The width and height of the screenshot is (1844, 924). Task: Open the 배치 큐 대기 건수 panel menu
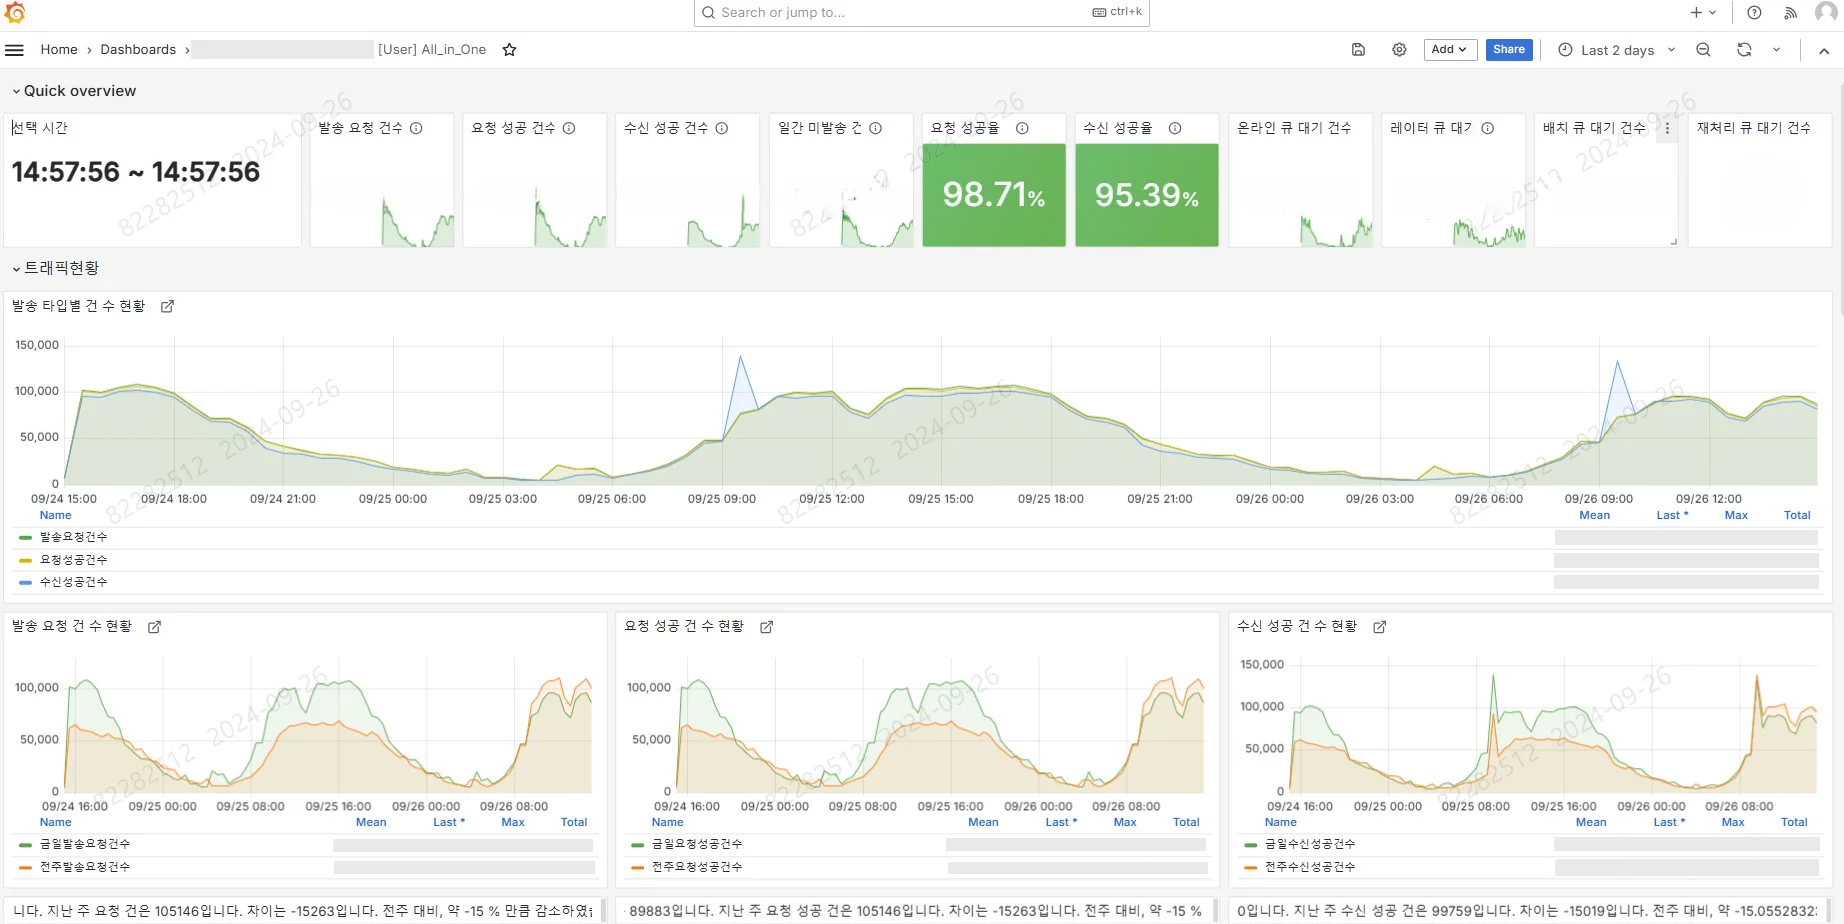(x=1667, y=128)
